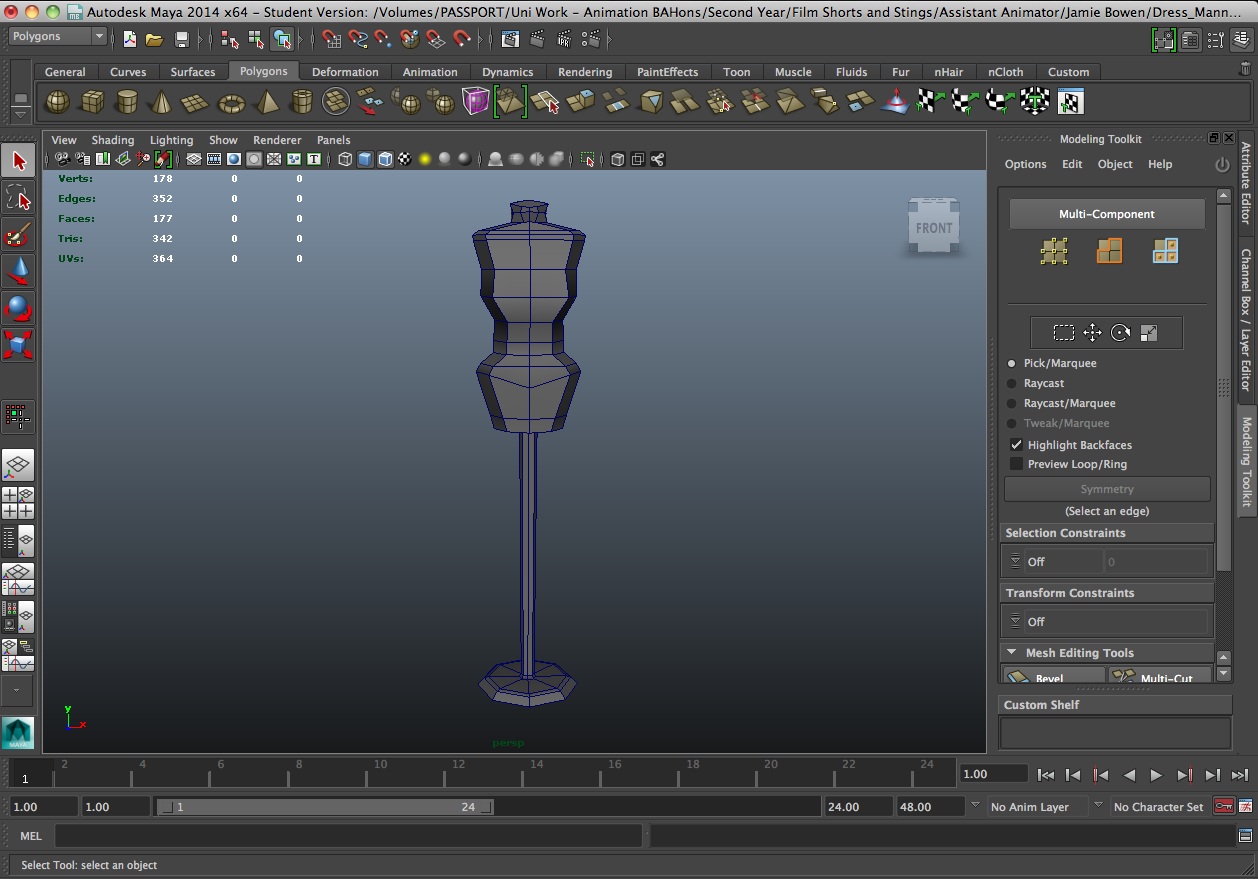Open the Shading menu in the viewport
The height and width of the screenshot is (879, 1258).
(113, 140)
